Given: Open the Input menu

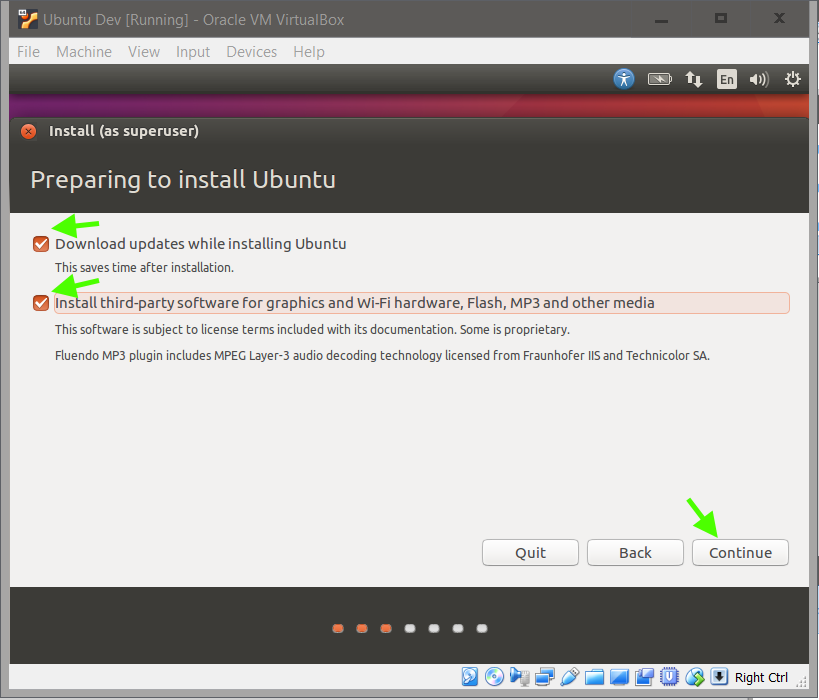Looking at the screenshot, I should (x=193, y=52).
